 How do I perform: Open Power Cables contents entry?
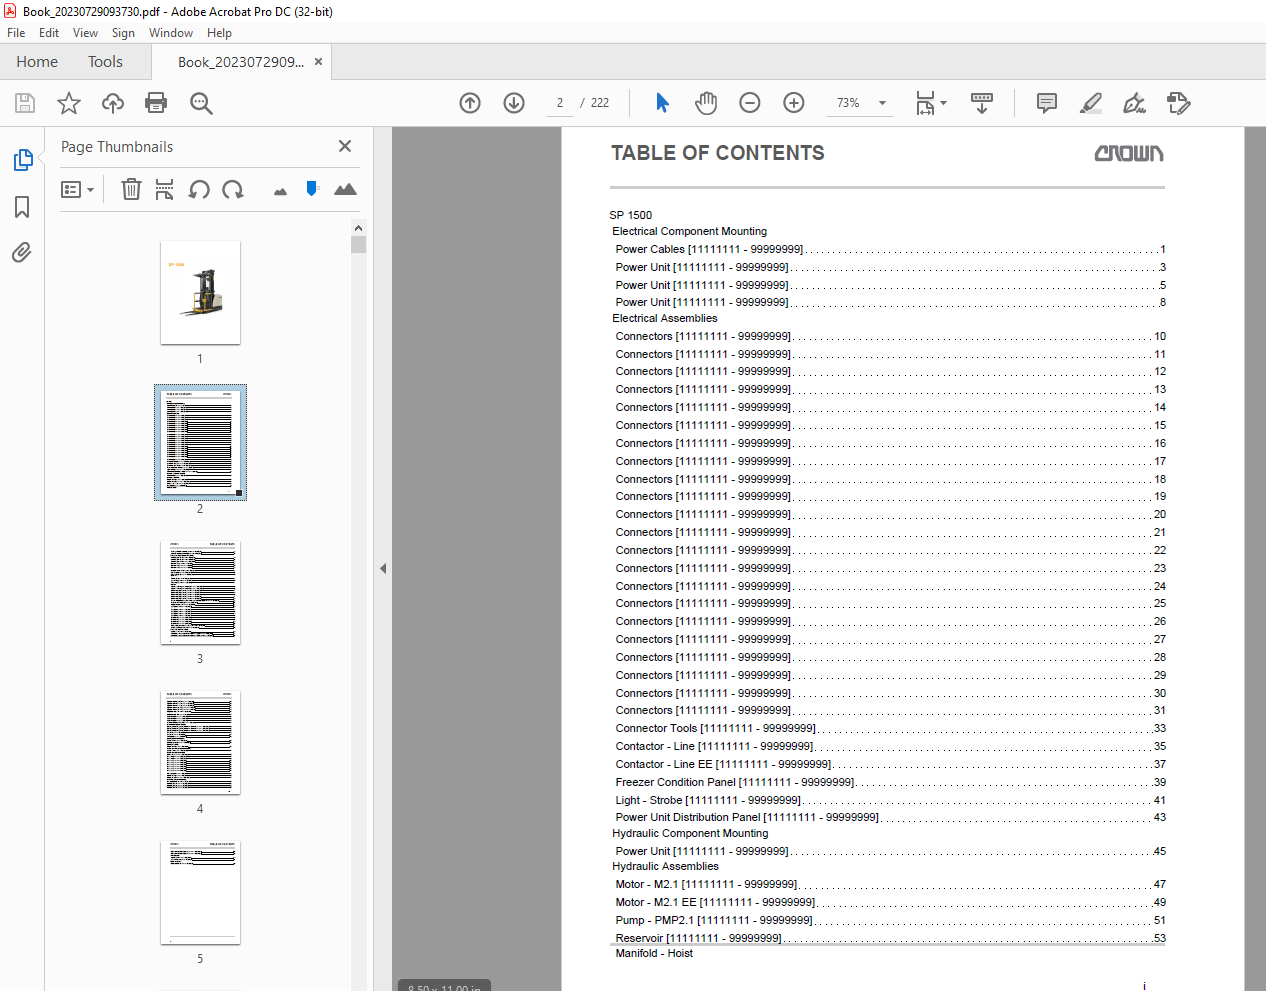point(889,249)
